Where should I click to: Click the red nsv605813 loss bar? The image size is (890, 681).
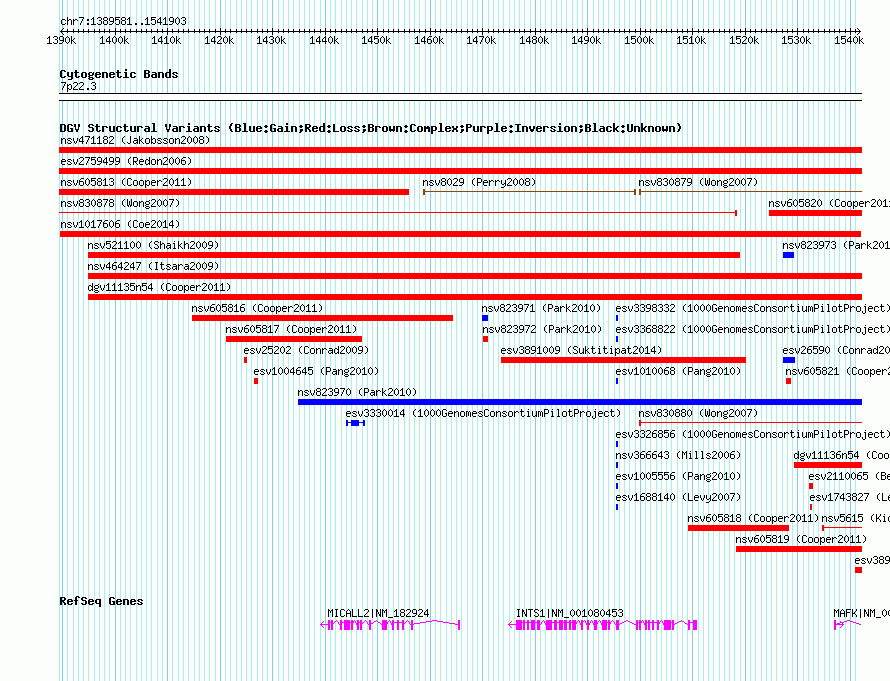(x=234, y=192)
